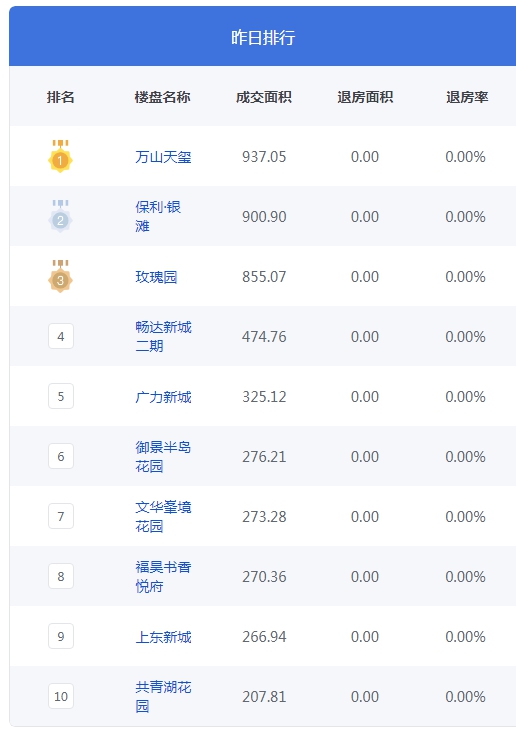
Task: Open the 共青湖花园 property link
Action: tap(163, 696)
